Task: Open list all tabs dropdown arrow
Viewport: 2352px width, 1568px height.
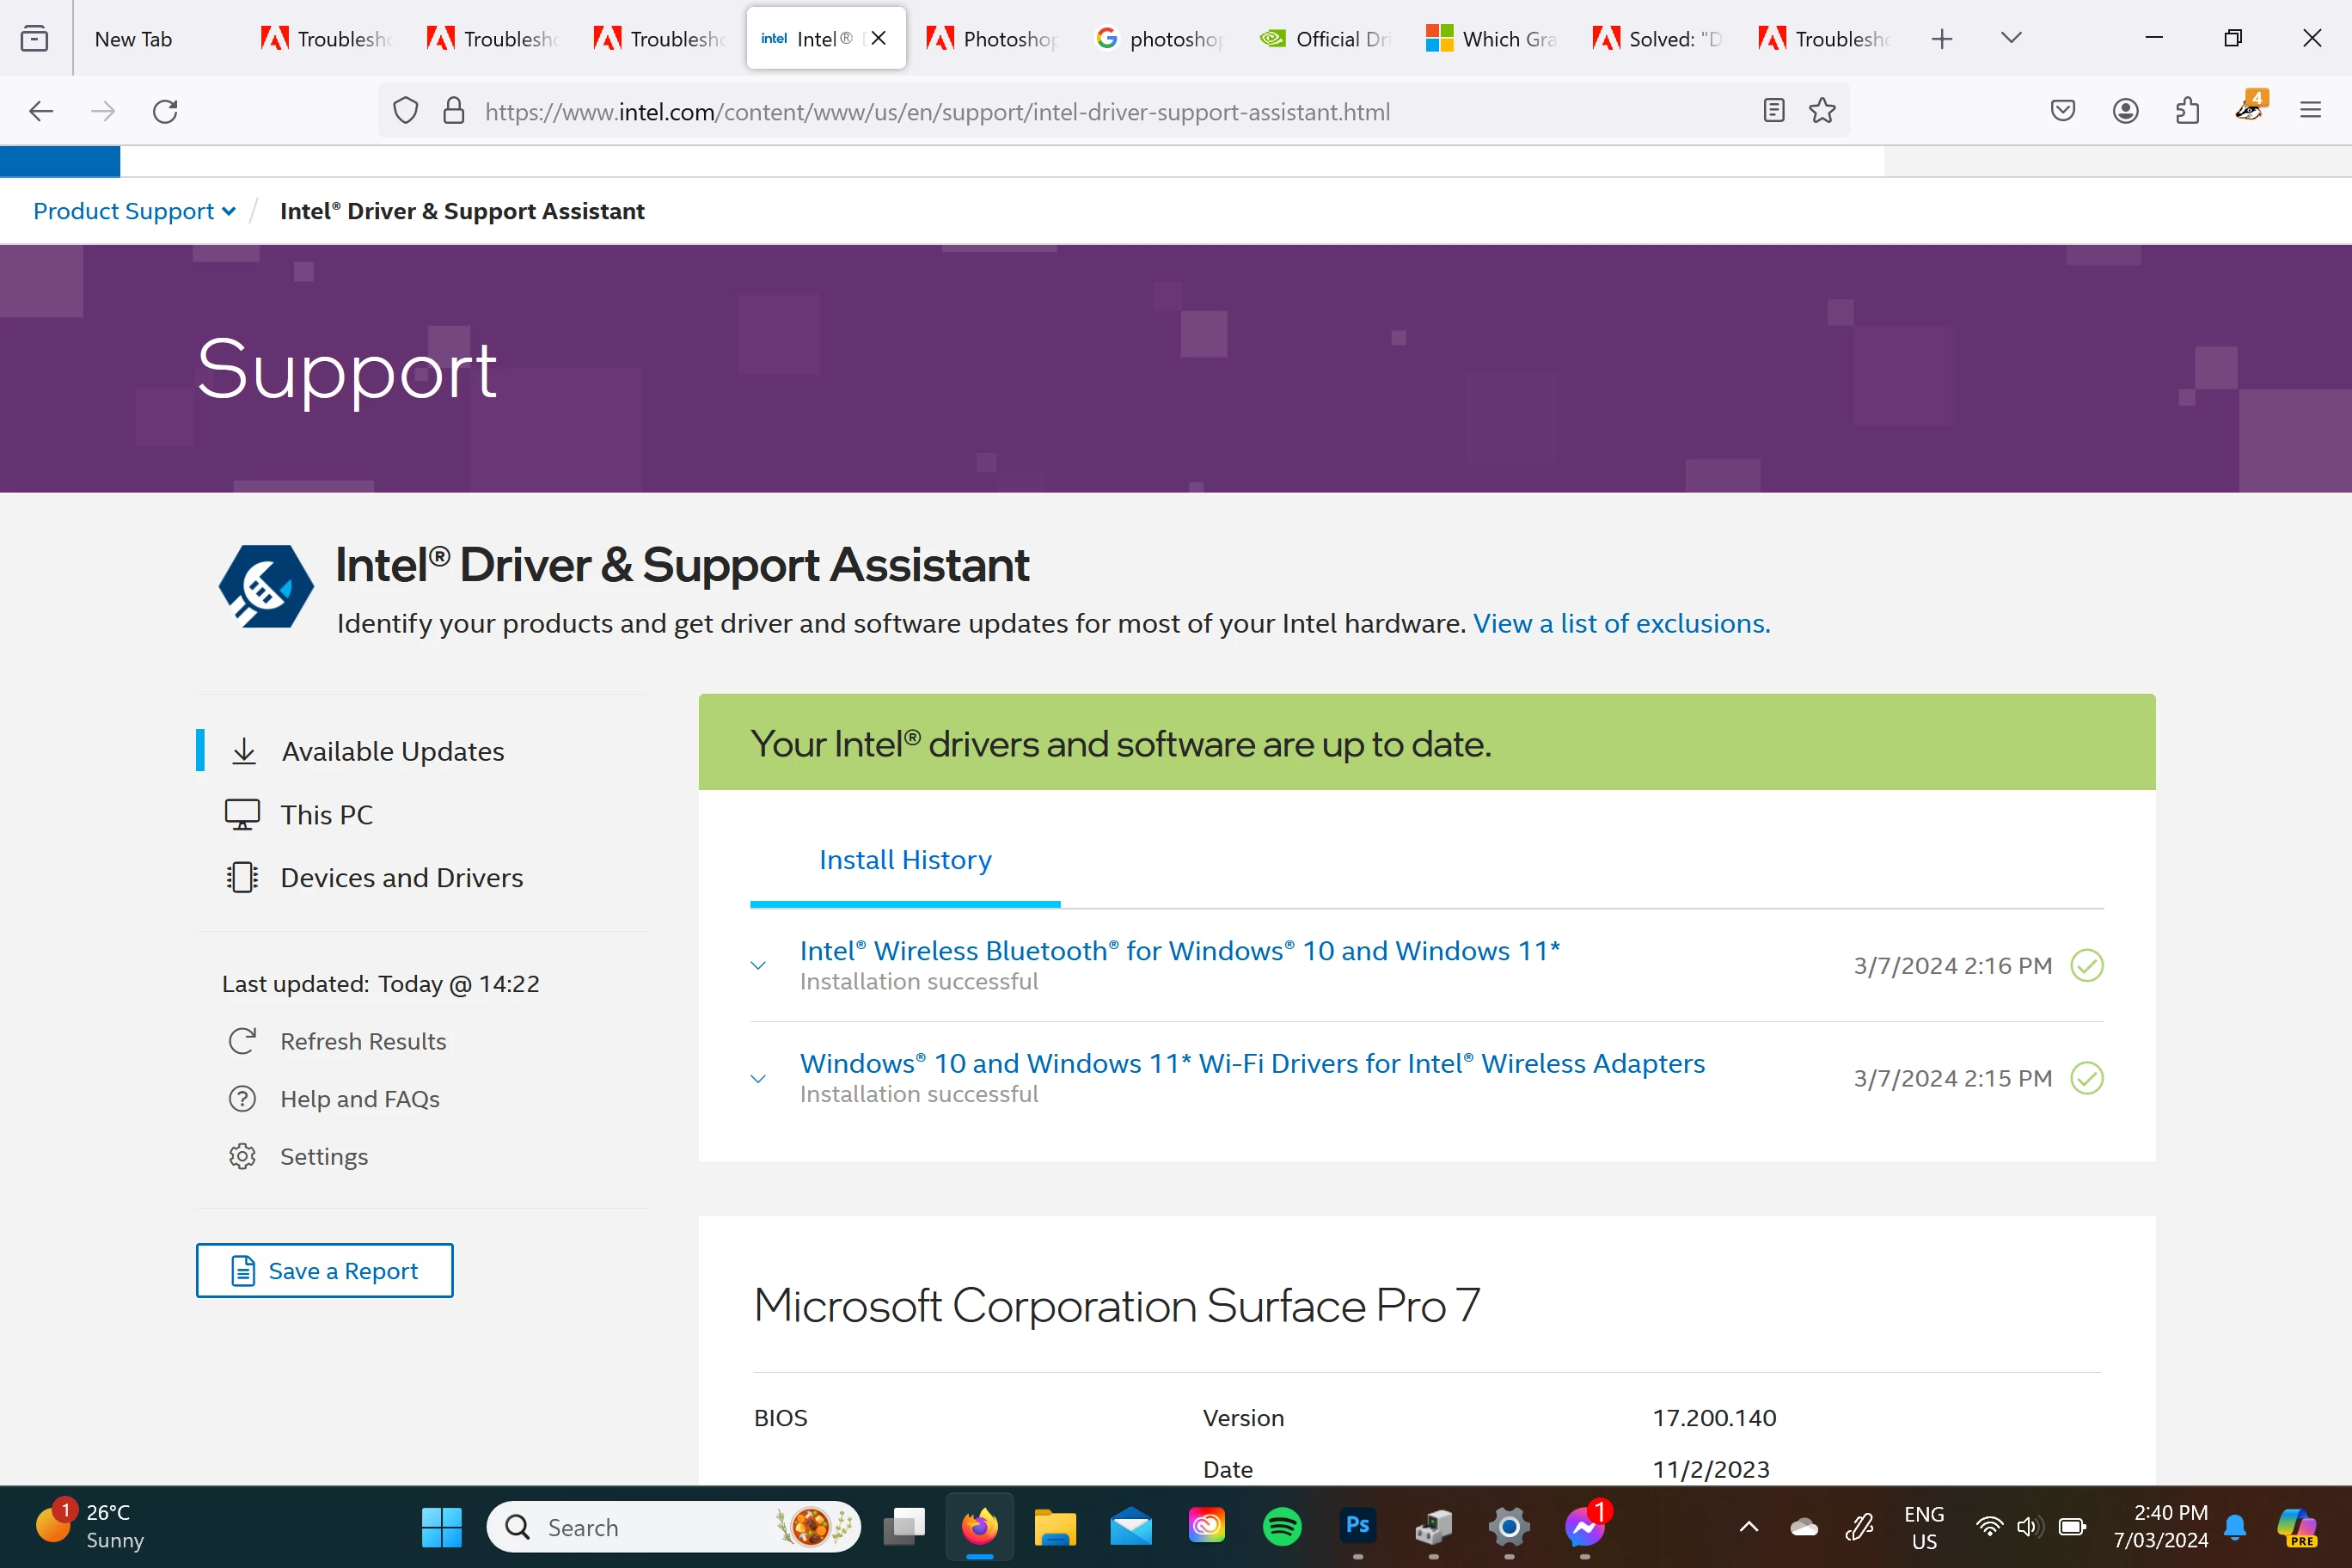Action: 2011,38
